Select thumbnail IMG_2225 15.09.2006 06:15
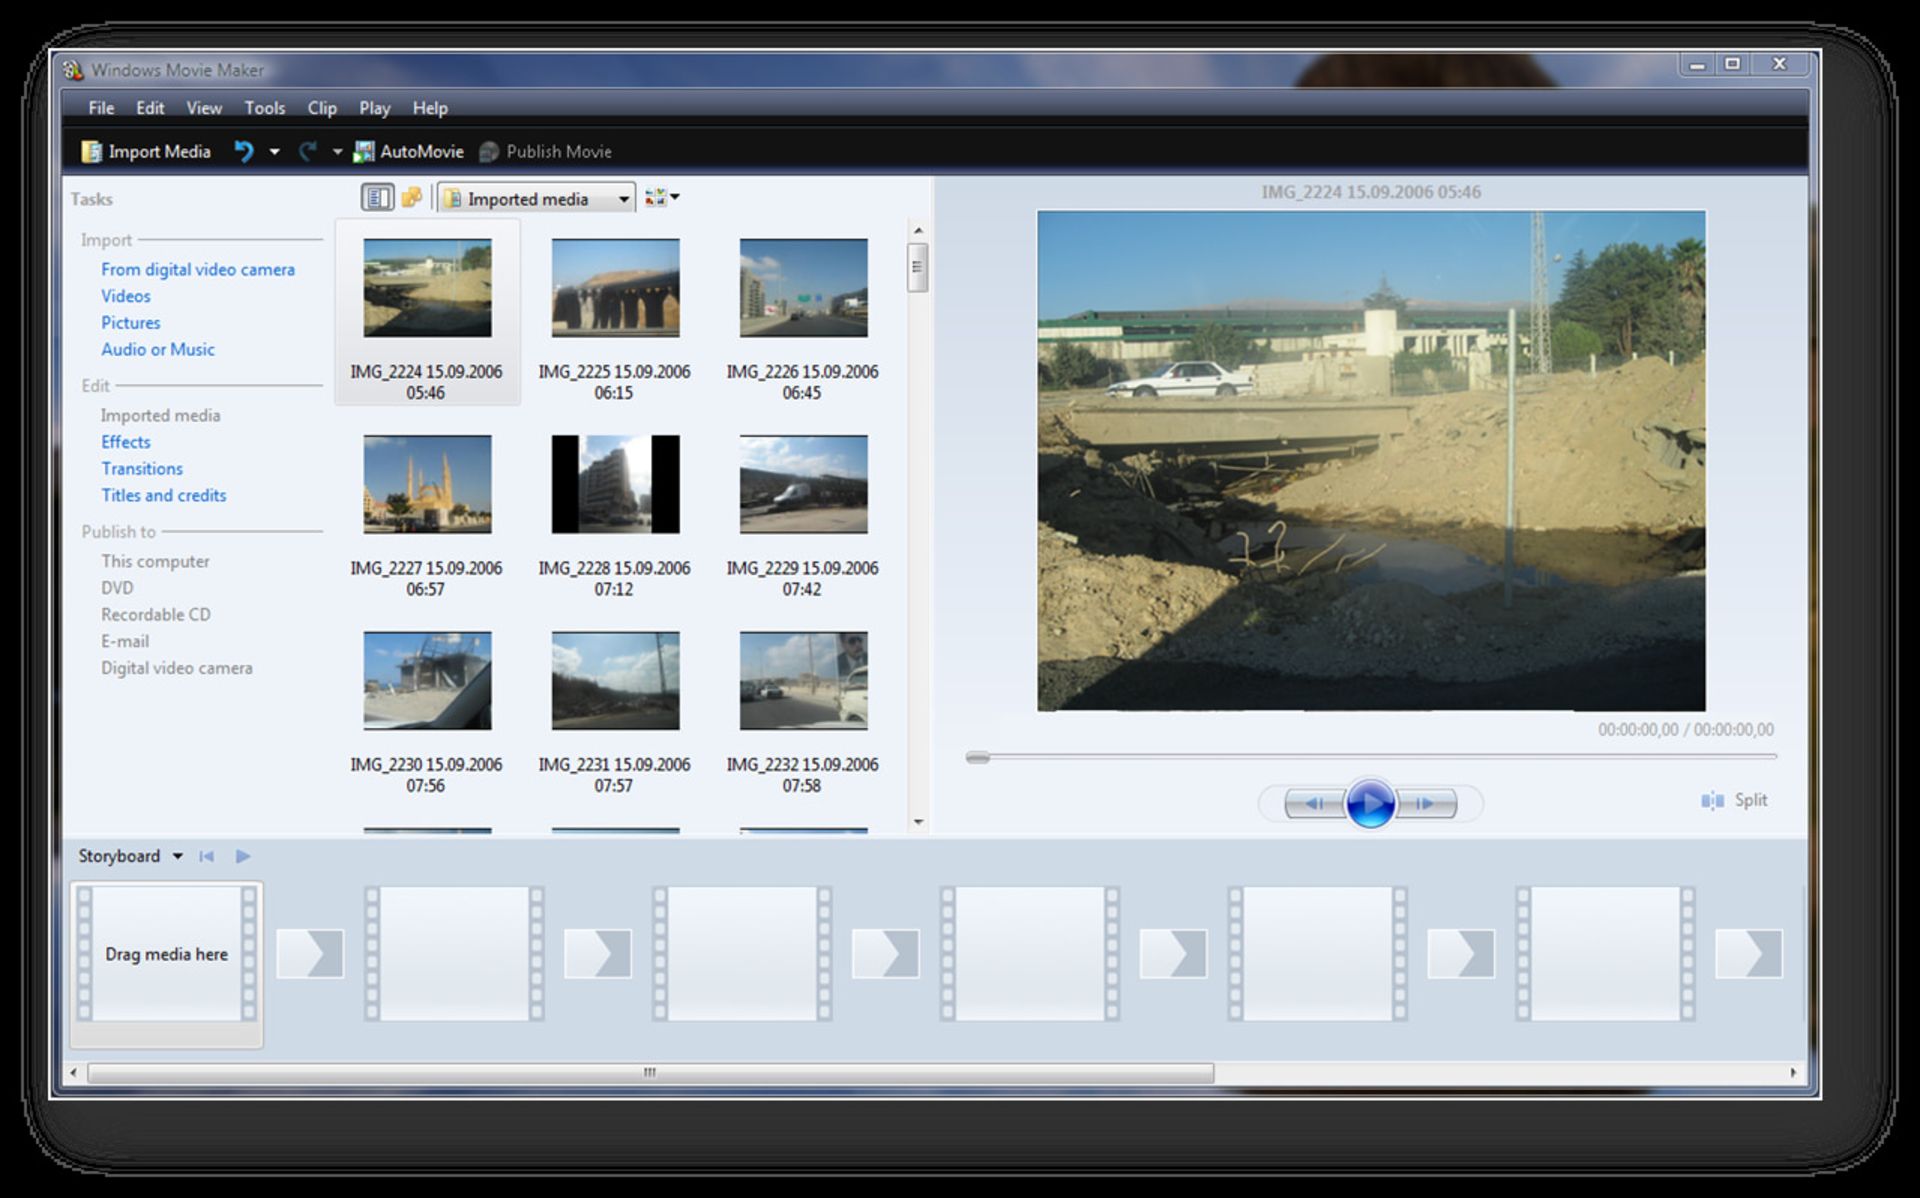 [615, 288]
